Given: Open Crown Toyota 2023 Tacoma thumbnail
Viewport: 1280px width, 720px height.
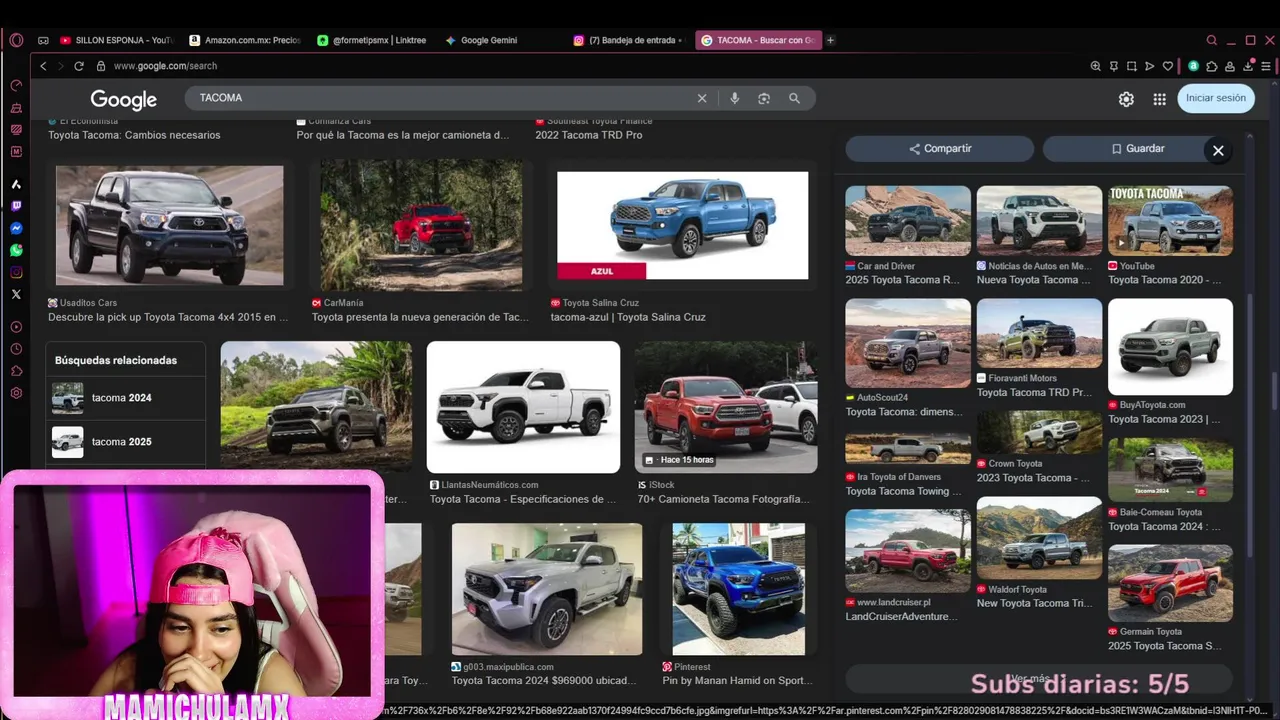Looking at the screenshot, I should click(x=1039, y=432).
